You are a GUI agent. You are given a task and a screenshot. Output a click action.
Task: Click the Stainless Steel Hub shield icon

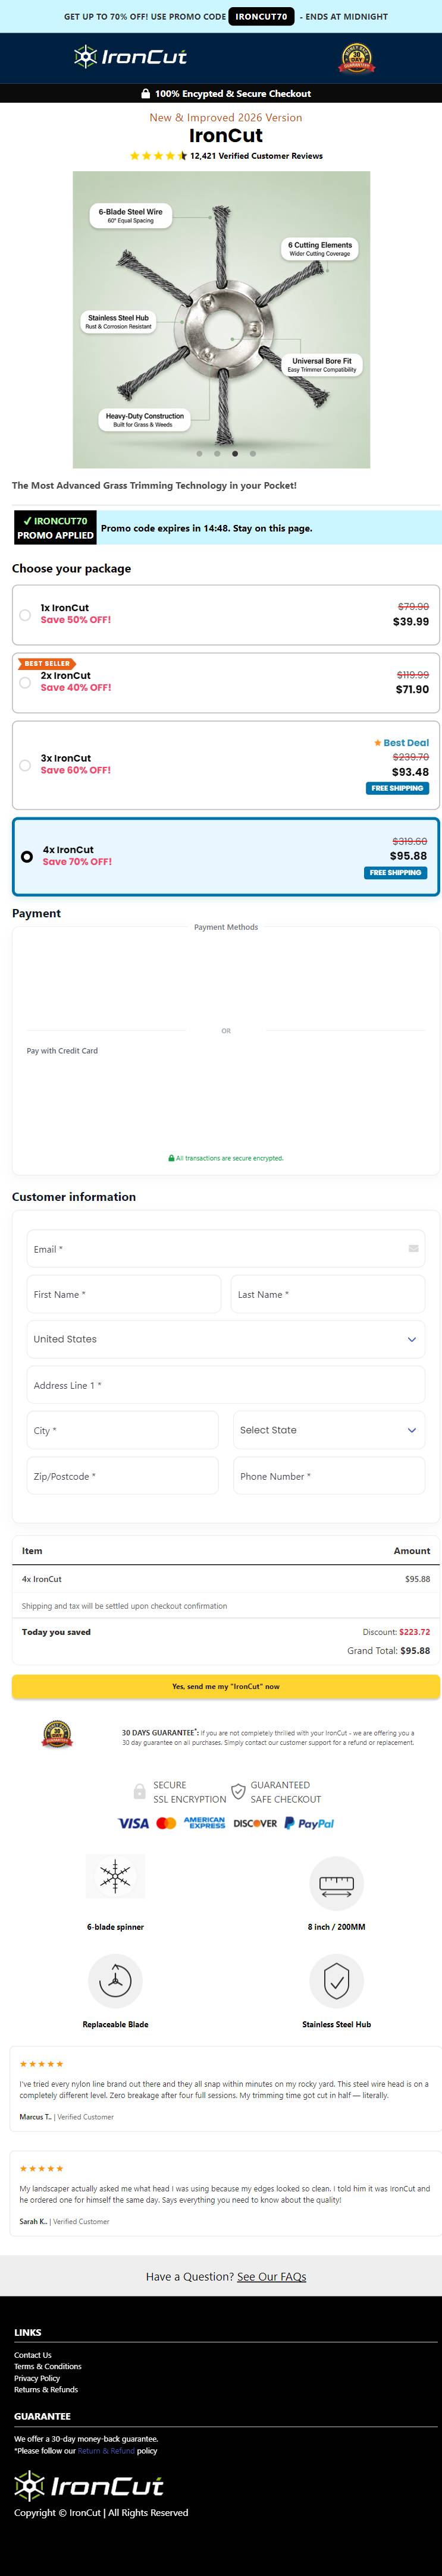(x=336, y=1980)
